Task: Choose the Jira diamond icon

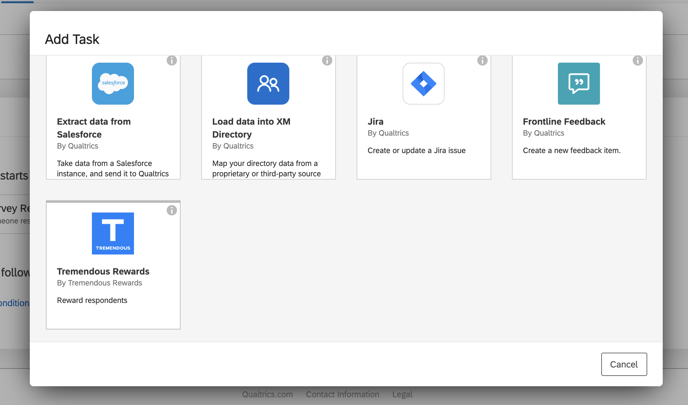Action: point(423,83)
